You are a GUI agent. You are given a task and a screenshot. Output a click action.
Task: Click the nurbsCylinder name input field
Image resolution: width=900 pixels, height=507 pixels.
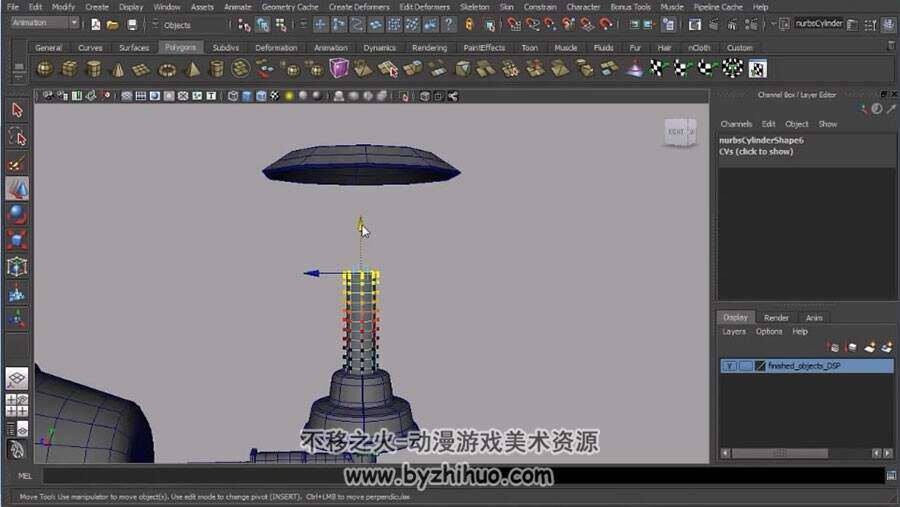(x=818, y=24)
